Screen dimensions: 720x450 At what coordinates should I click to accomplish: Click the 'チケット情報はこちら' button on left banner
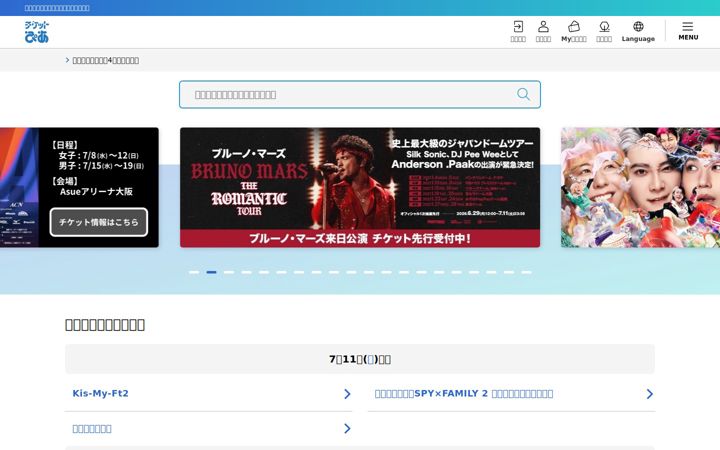tap(99, 222)
